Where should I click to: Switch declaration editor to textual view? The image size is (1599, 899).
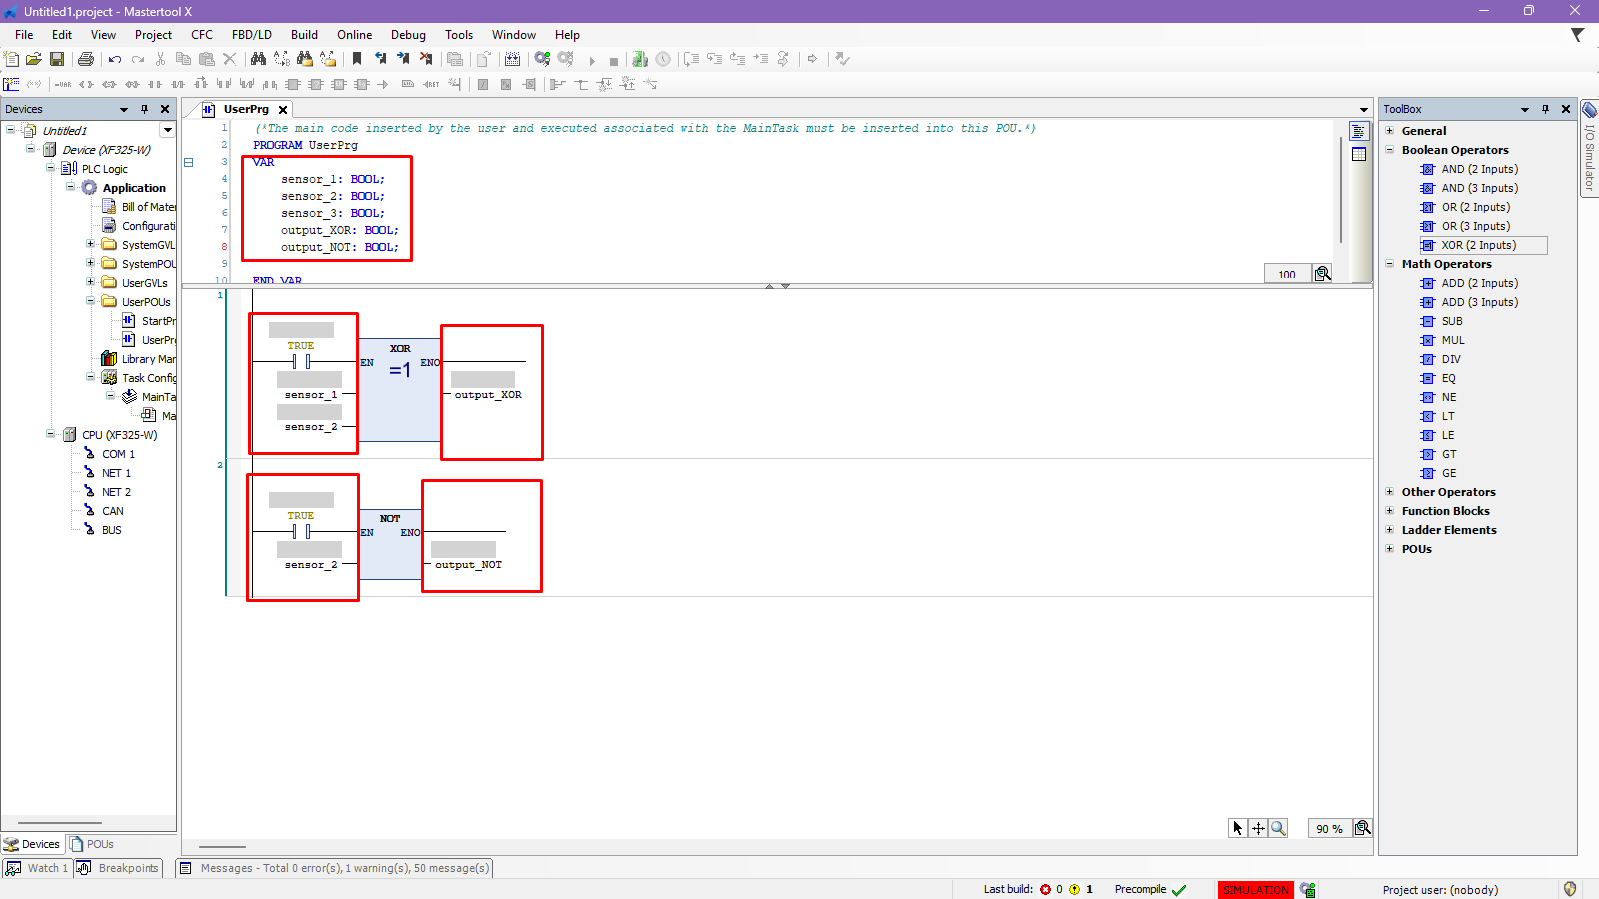(1358, 132)
